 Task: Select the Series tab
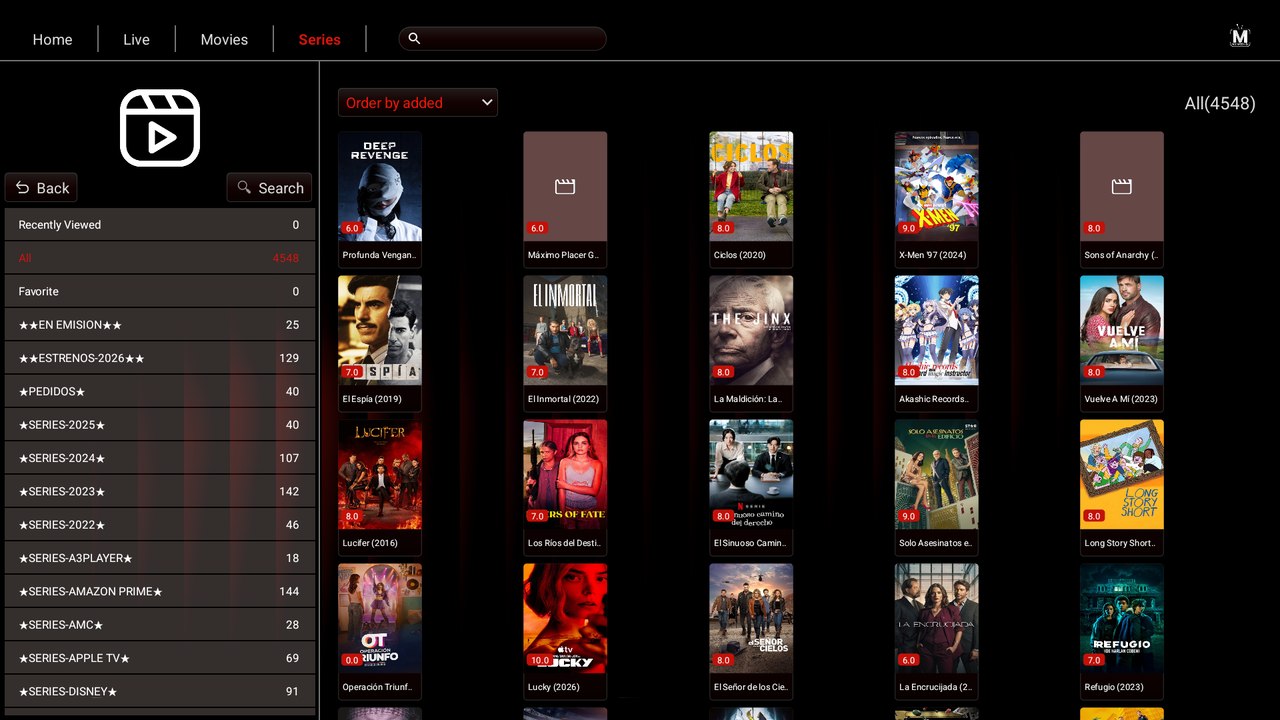(320, 39)
